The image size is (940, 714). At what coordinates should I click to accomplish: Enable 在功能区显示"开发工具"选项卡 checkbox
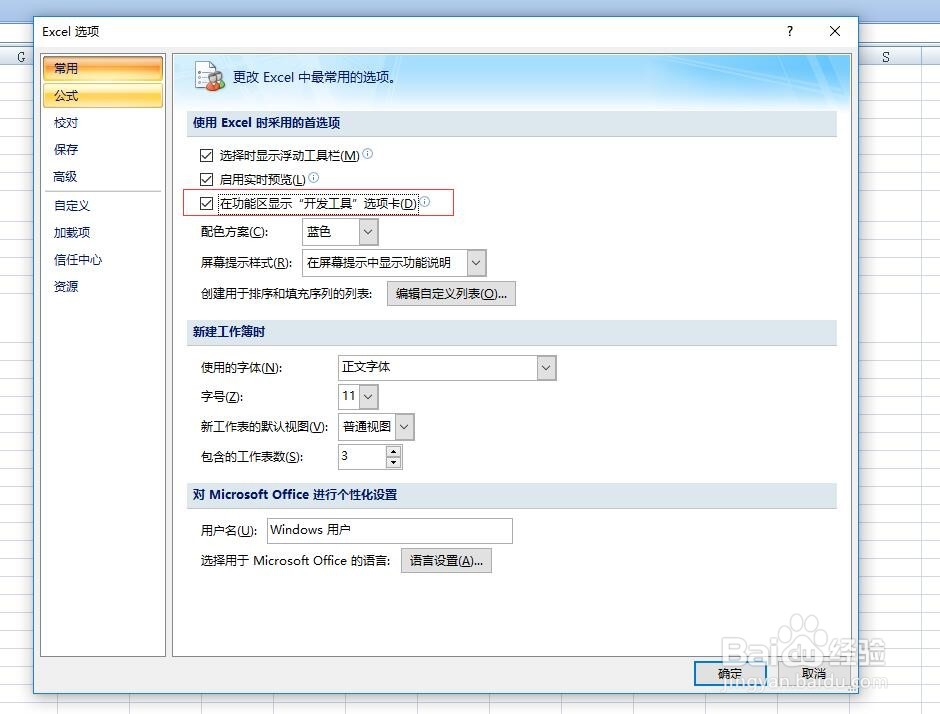[206, 202]
